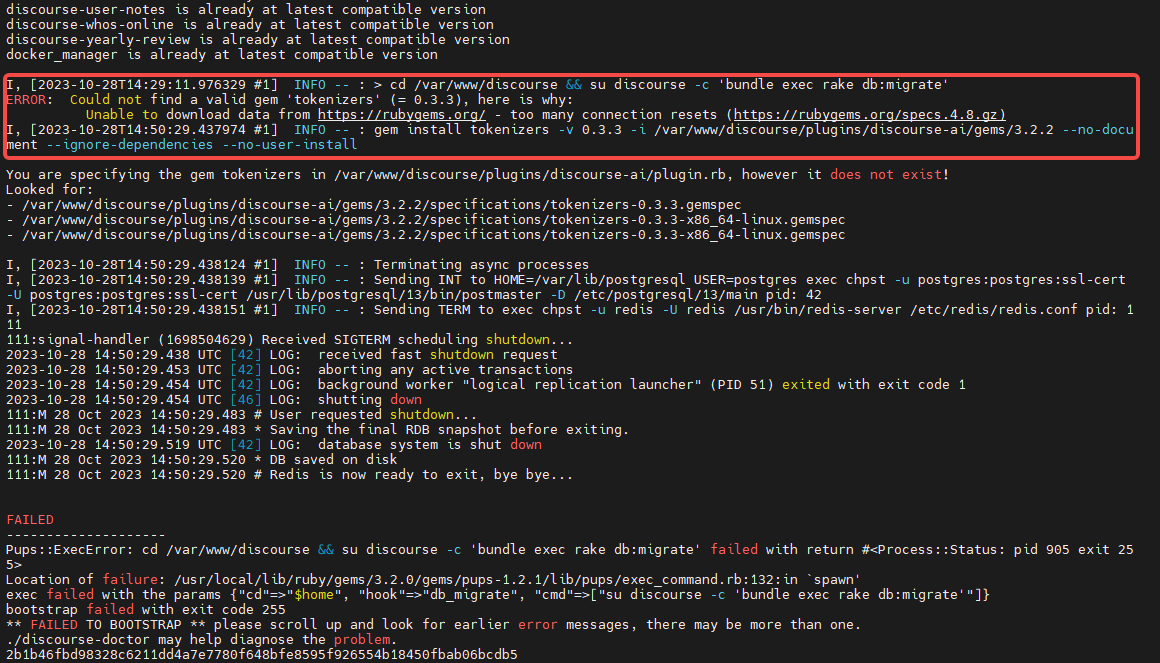This screenshot has height=663, width=1160.
Task: Click the 'received fast shutdown request' line
Action: point(281,354)
